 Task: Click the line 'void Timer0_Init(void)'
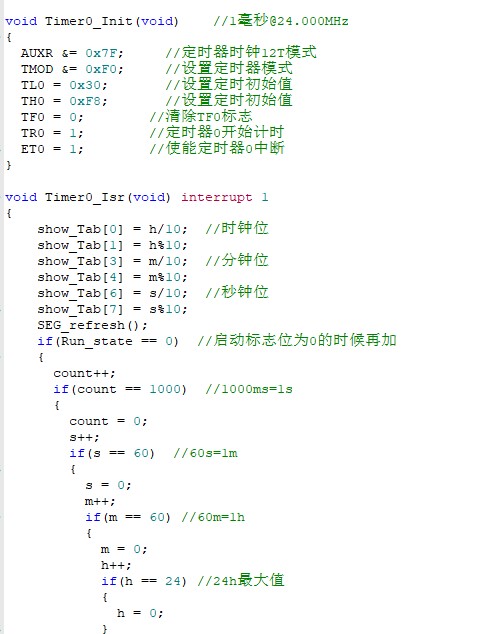click(92, 21)
